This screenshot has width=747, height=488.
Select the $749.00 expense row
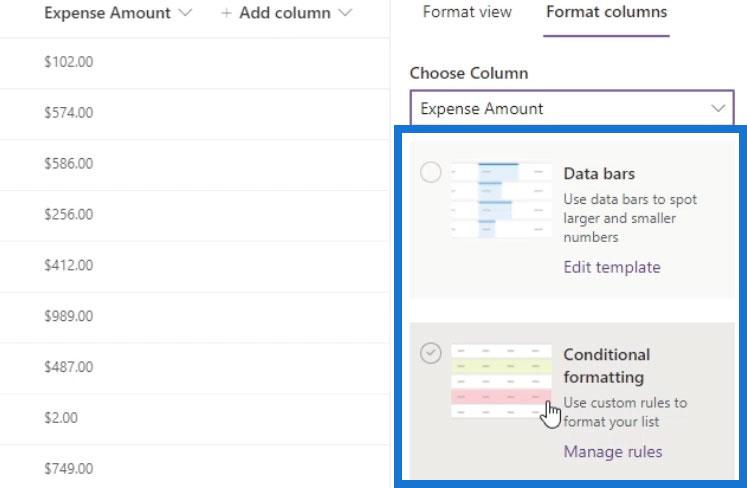point(195,467)
